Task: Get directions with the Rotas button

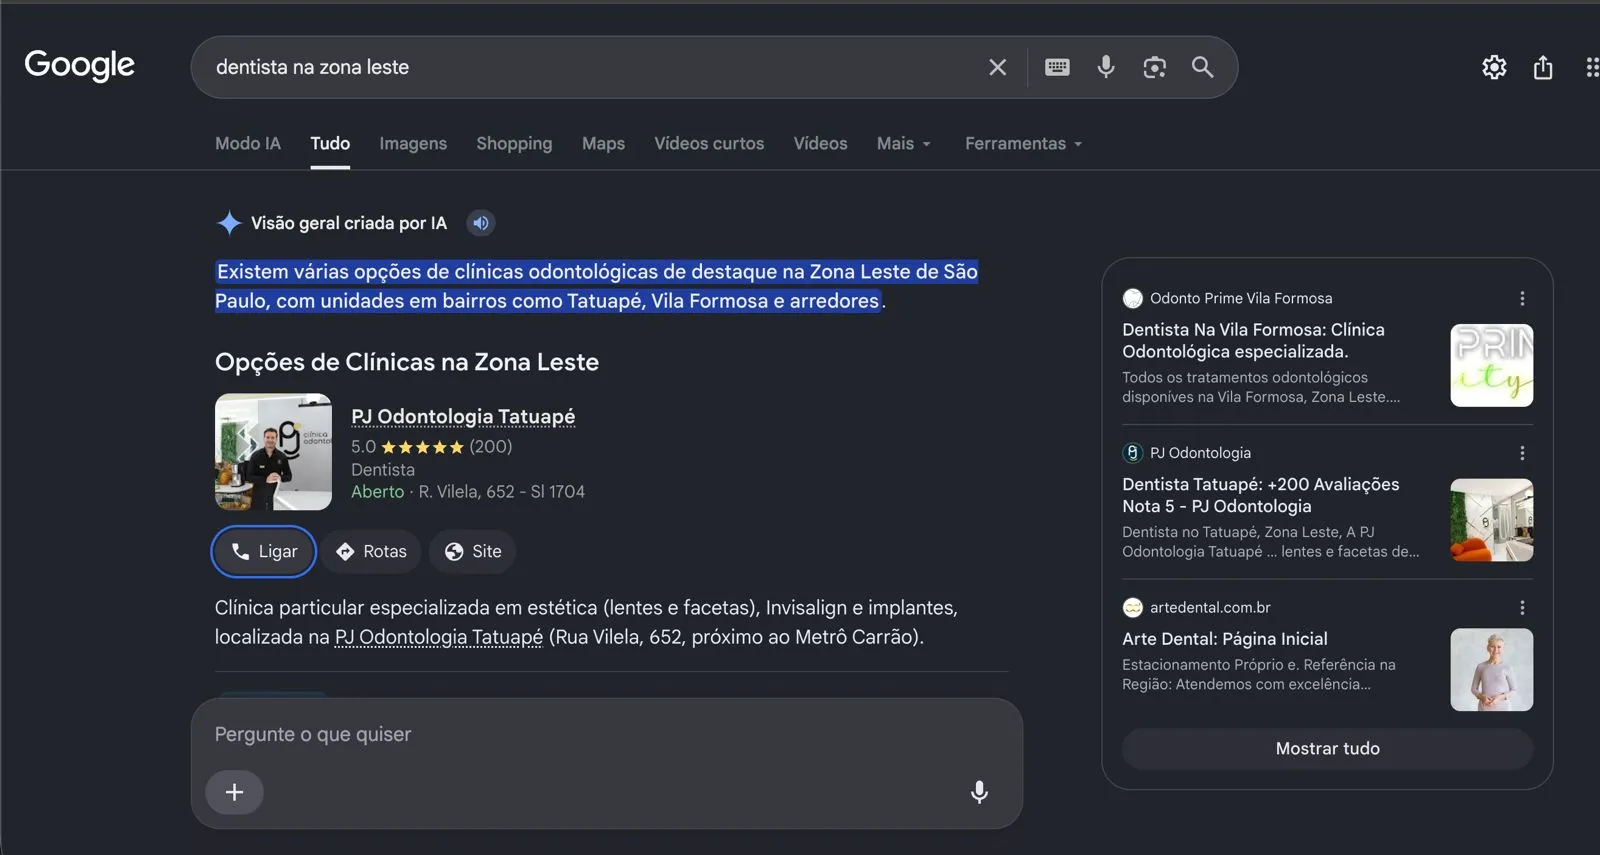Action: tap(371, 551)
